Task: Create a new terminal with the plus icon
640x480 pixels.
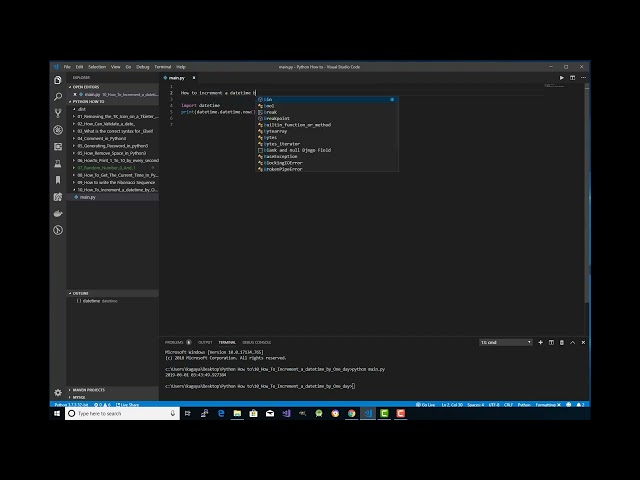Action: [540, 342]
